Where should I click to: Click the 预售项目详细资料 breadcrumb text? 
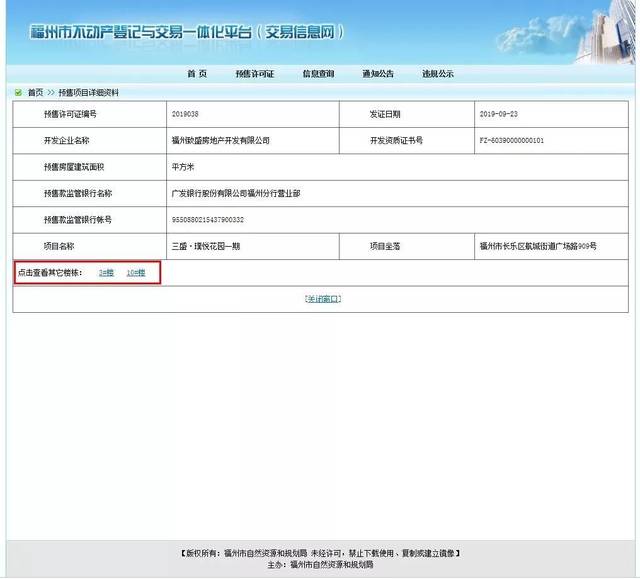click(89, 93)
